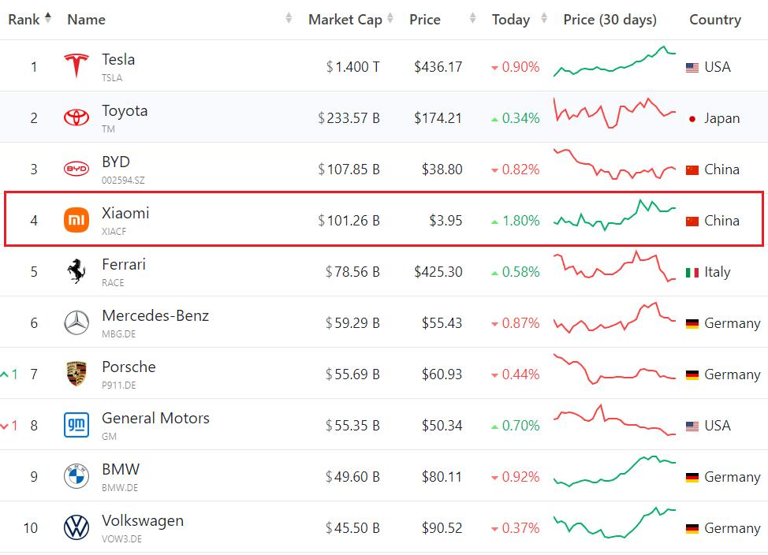Screen dimensions: 768x555
Task: Sort by Today change using its sort arrows
Action: 544,18
